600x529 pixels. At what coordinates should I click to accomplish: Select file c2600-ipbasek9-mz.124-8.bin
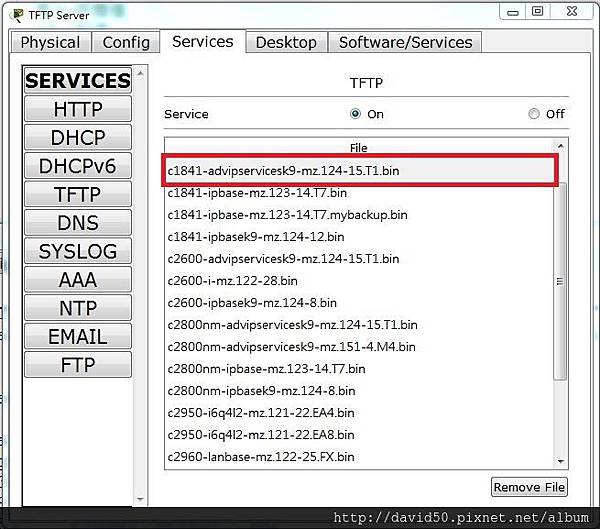(x=360, y=303)
